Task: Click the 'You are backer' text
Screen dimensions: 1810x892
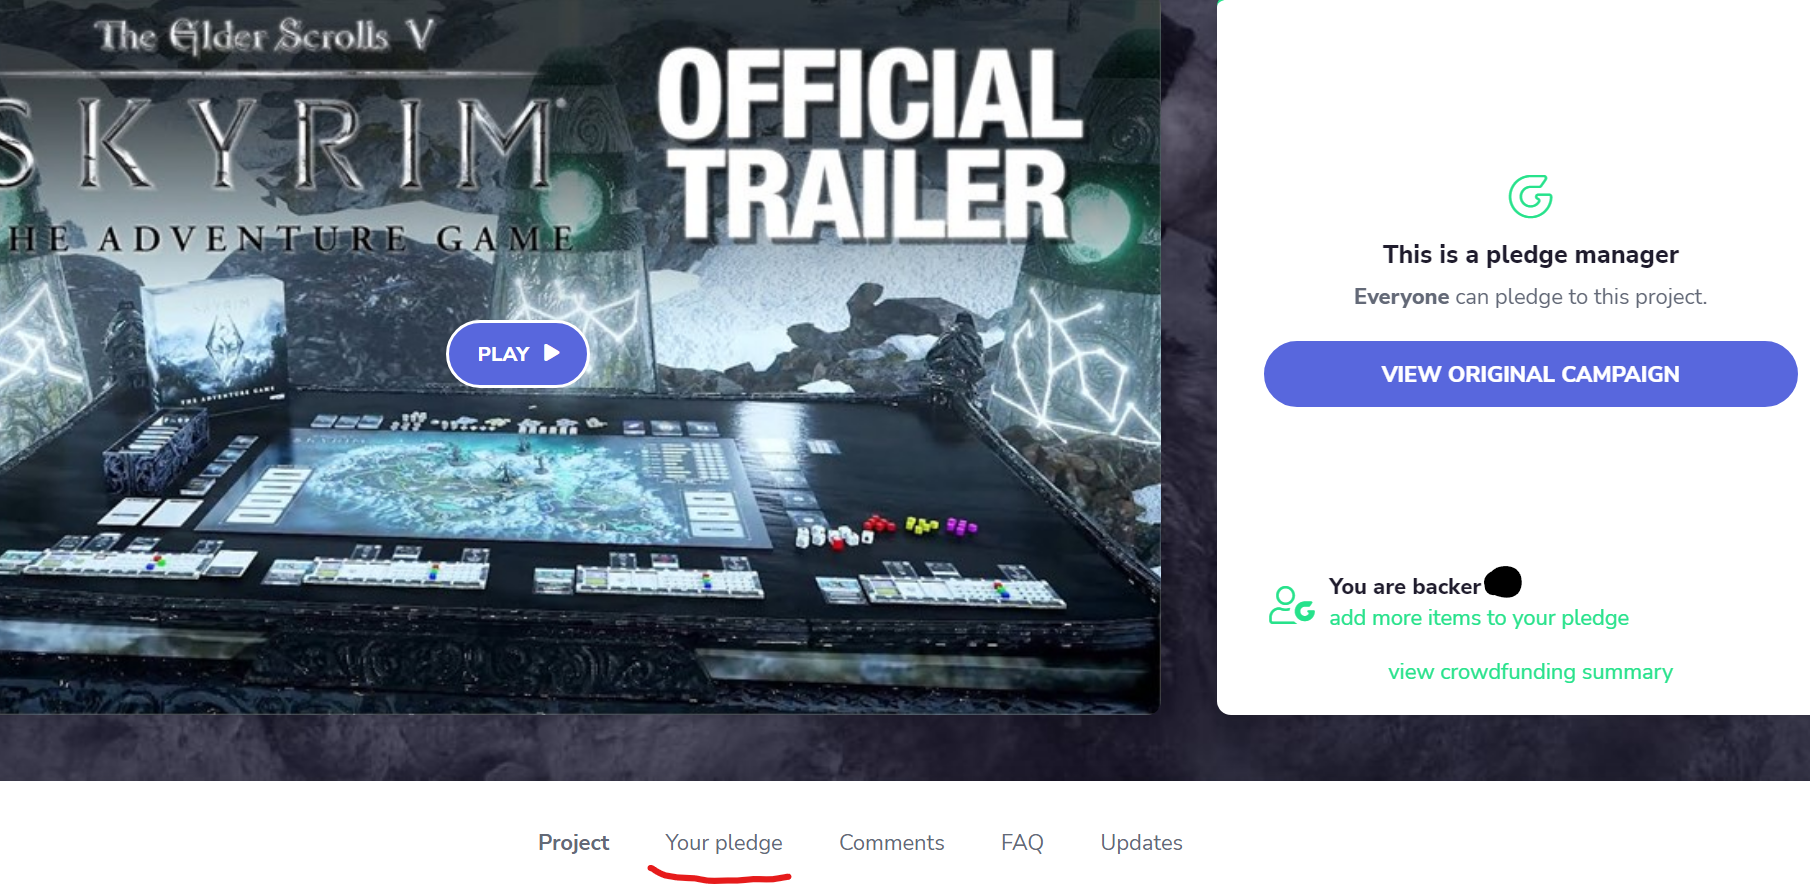Action: click(x=1404, y=587)
